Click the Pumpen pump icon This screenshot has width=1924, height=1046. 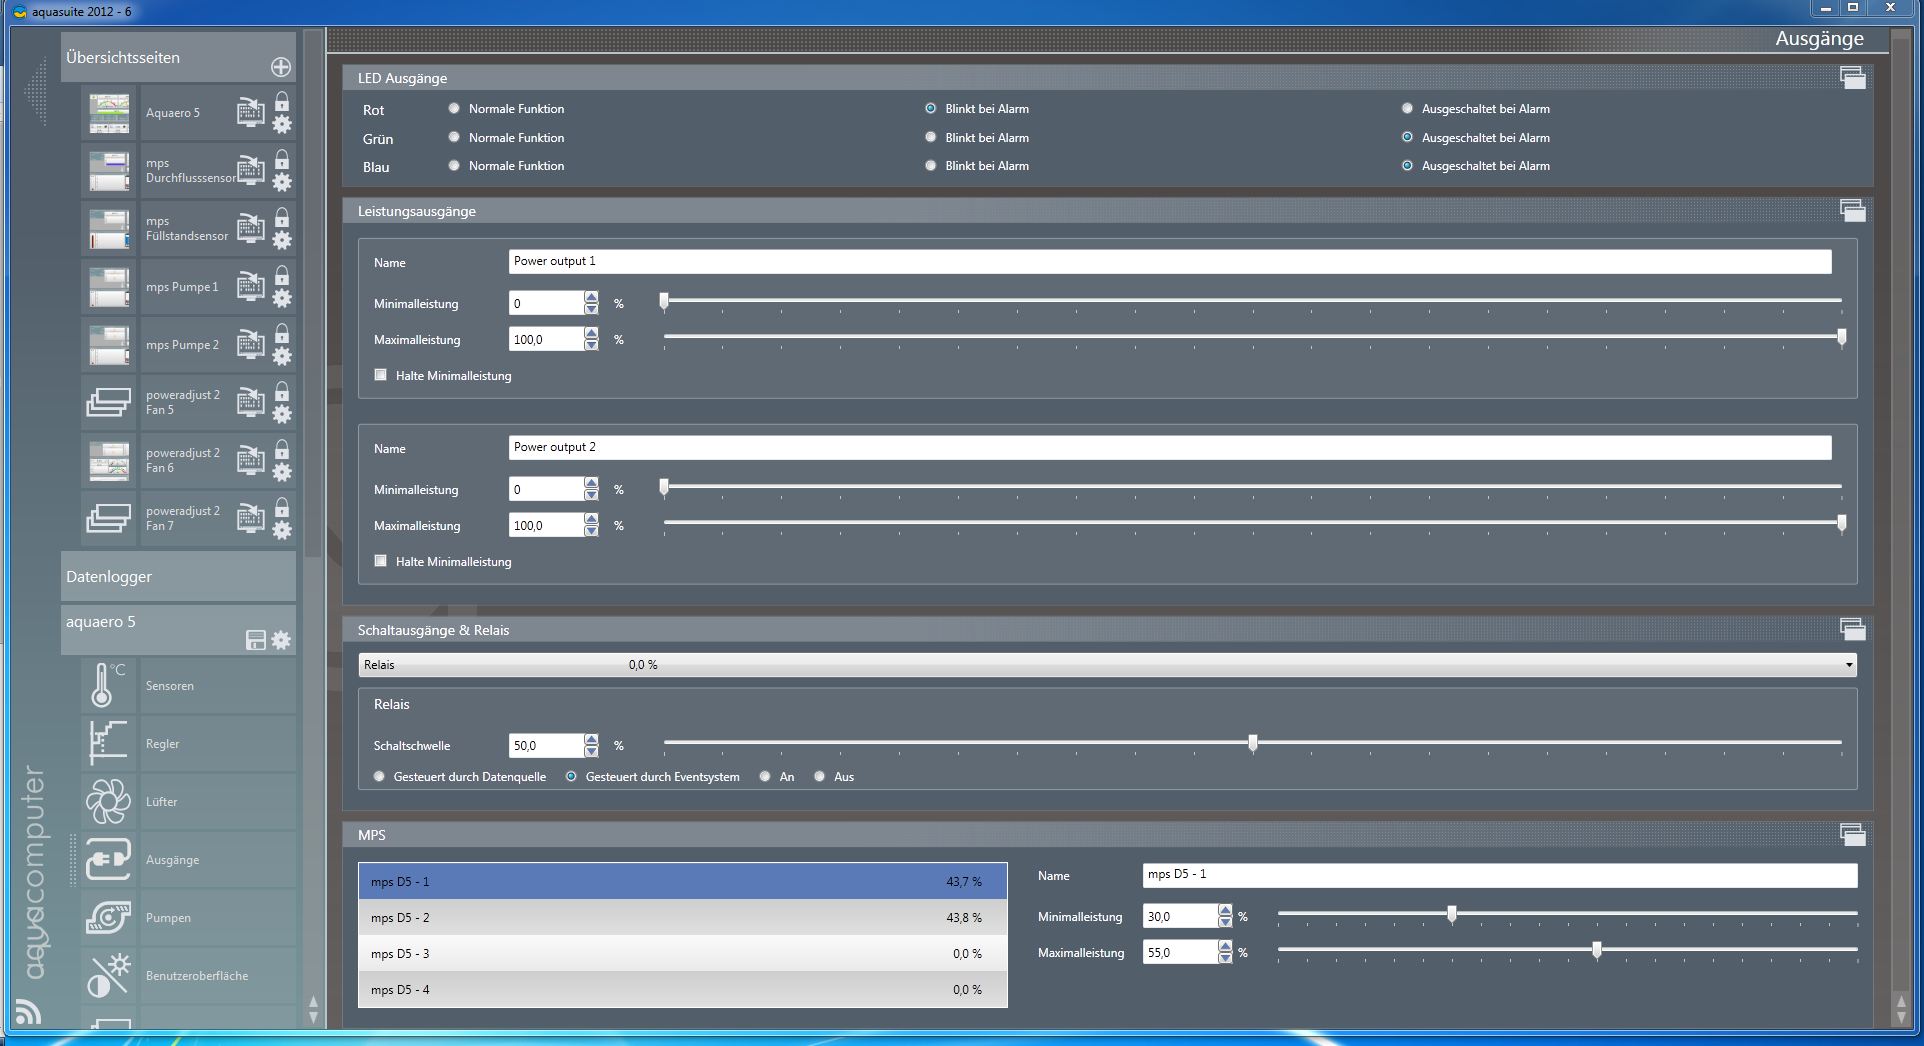click(108, 918)
